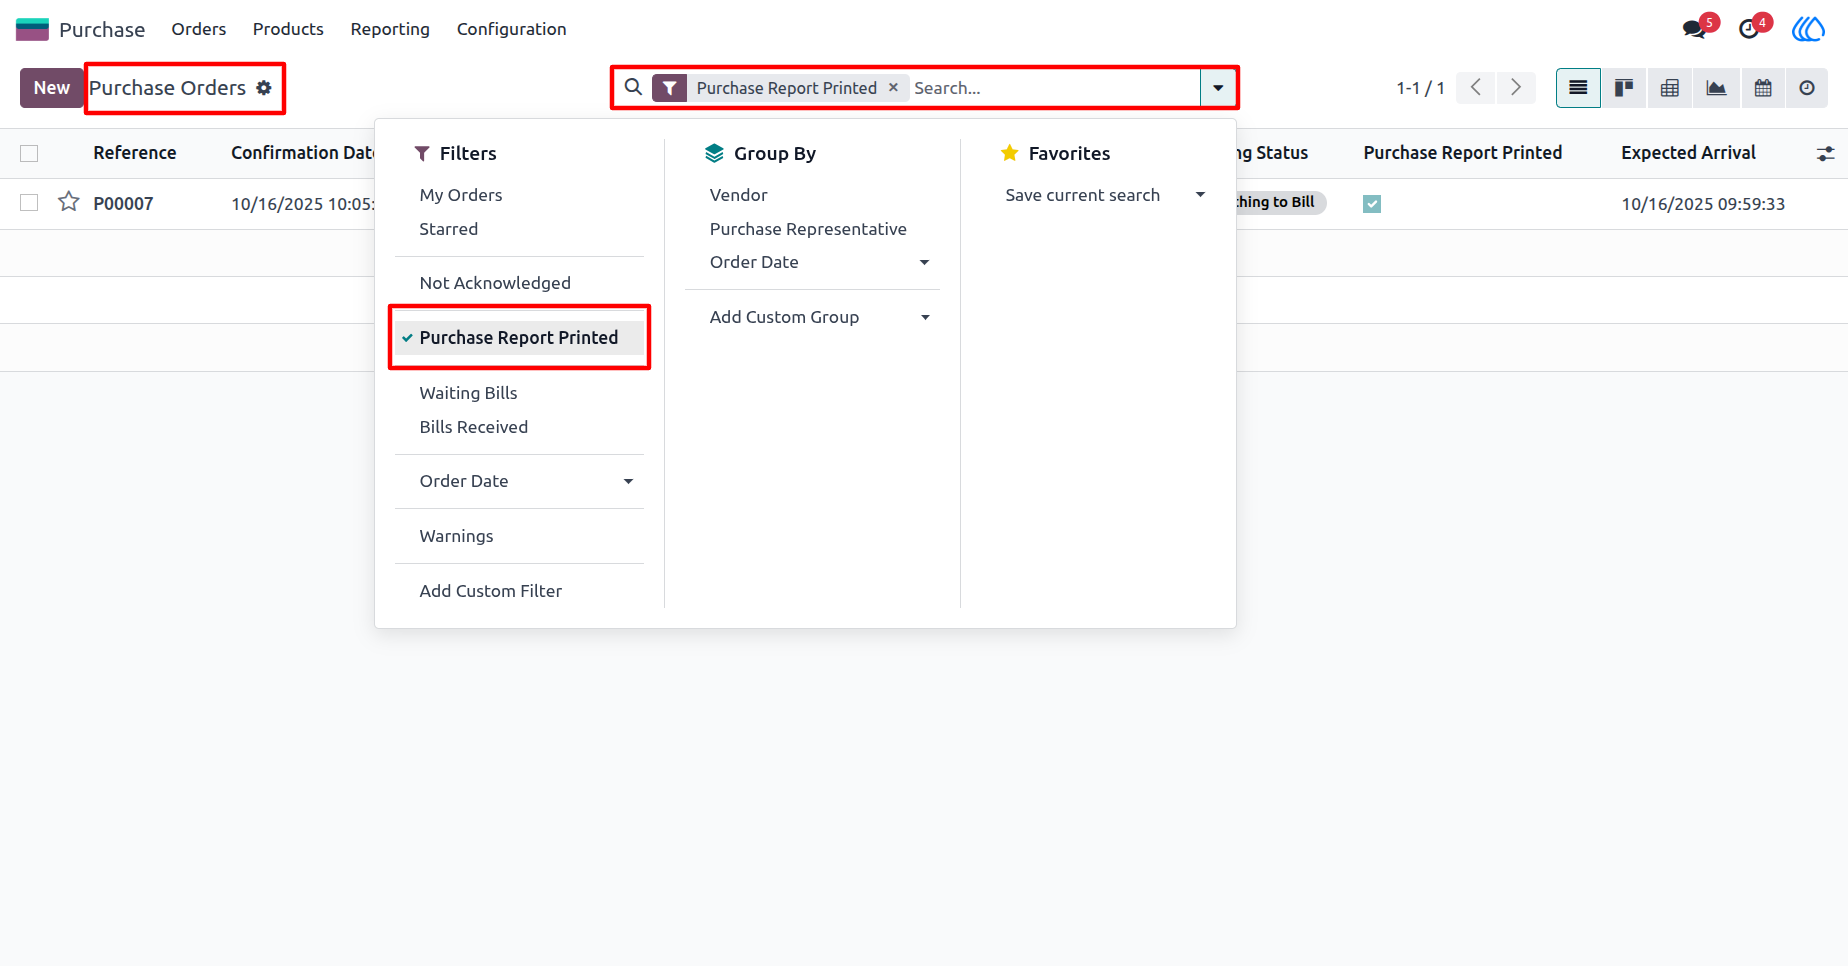Switch to pivot view
1848x966 pixels.
click(1670, 88)
